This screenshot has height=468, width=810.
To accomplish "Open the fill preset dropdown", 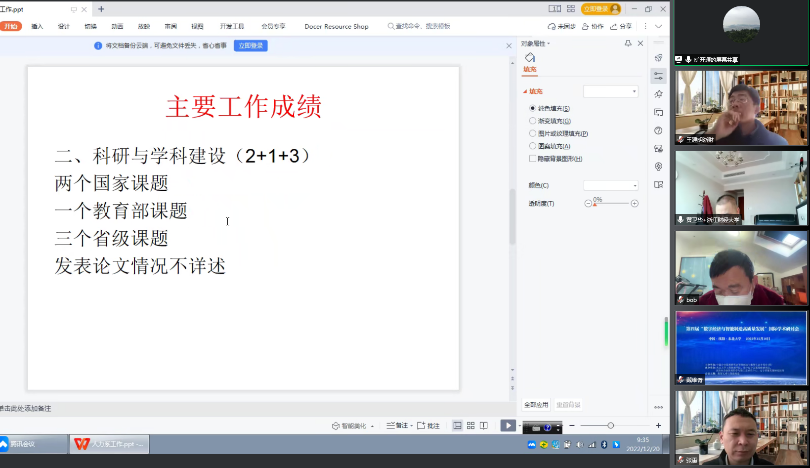I will (x=610, y=91).
